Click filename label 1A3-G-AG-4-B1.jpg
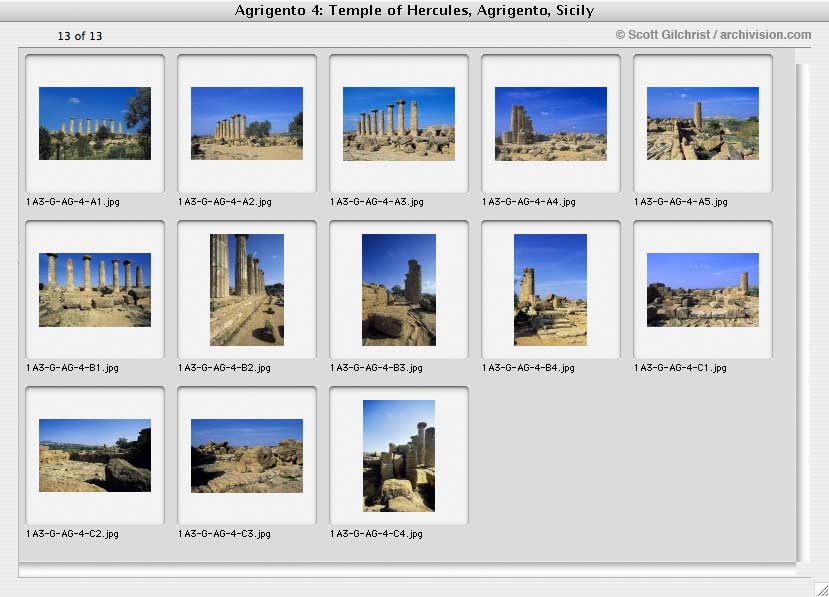Screen dimensions: 829x597 pyautogui.click(x=72, y=368)
